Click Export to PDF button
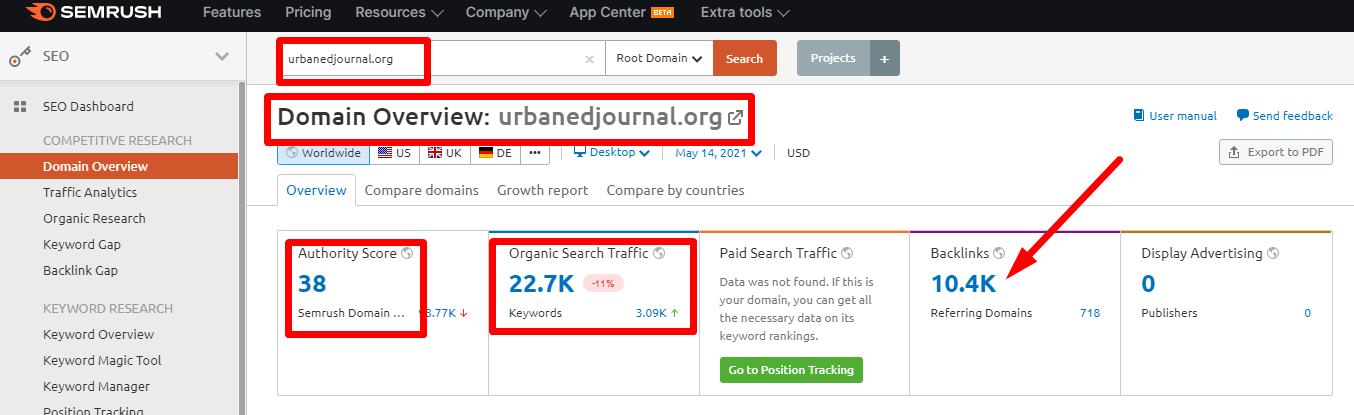The width and height of the screenshot is (1354, 415). pos(1276,152)
